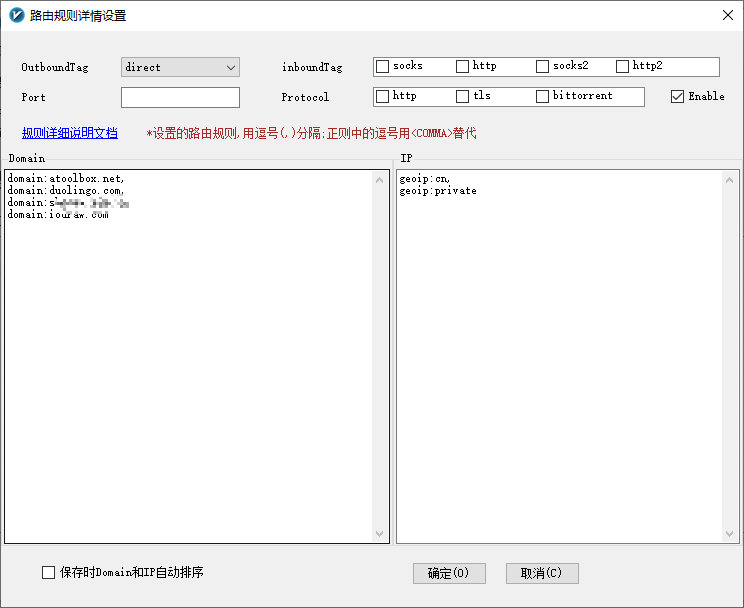Click the Port input field
This screenshot has height=608, width=744.
click(180, 97)
